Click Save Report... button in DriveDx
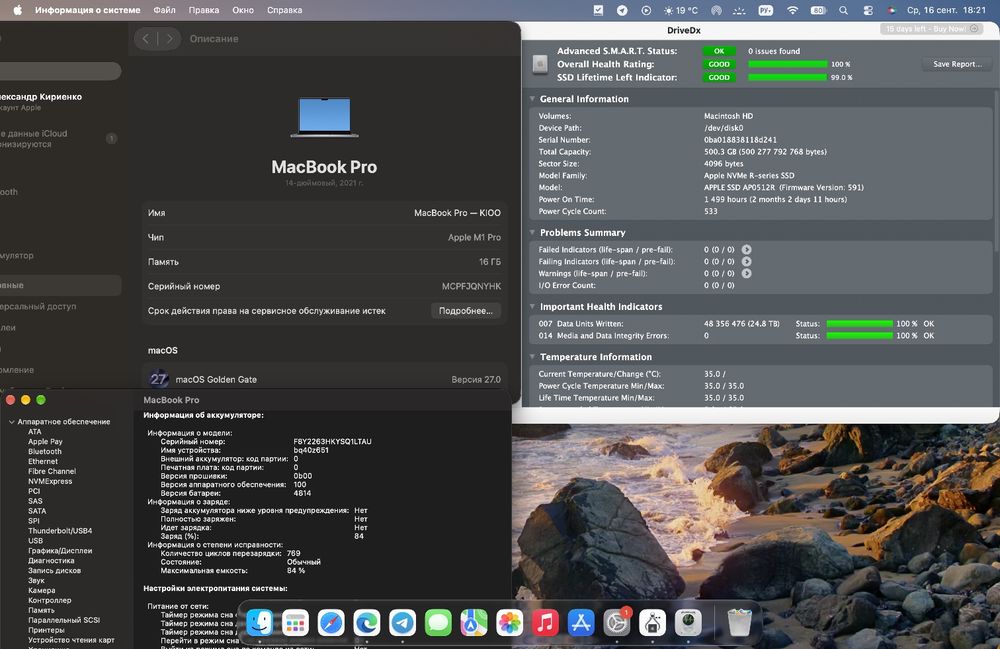1000x649 pixels. click(957, 64)
